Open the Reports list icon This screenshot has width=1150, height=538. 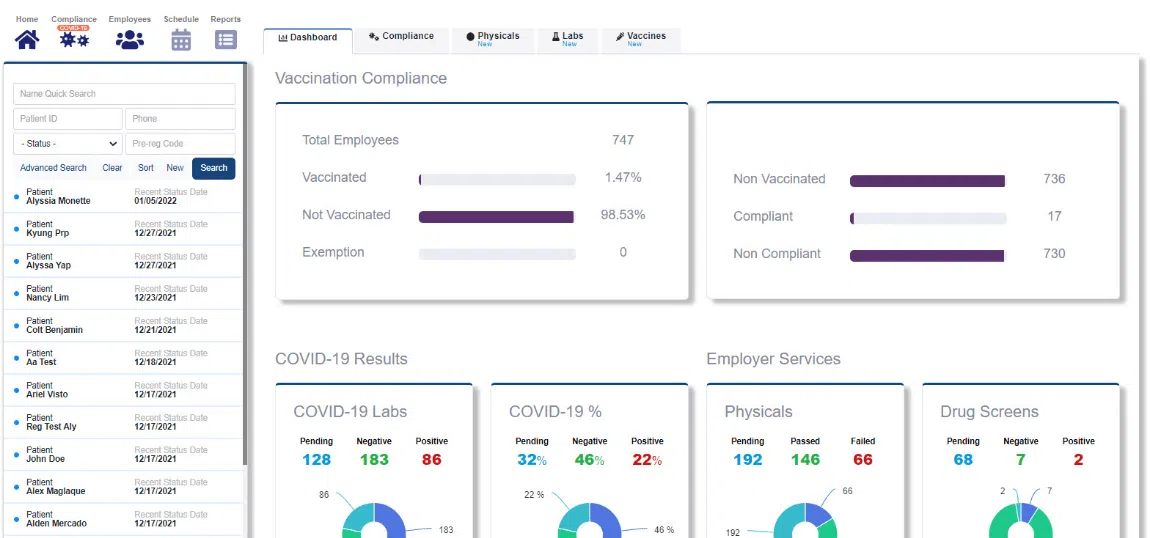[x=225, y=39]
